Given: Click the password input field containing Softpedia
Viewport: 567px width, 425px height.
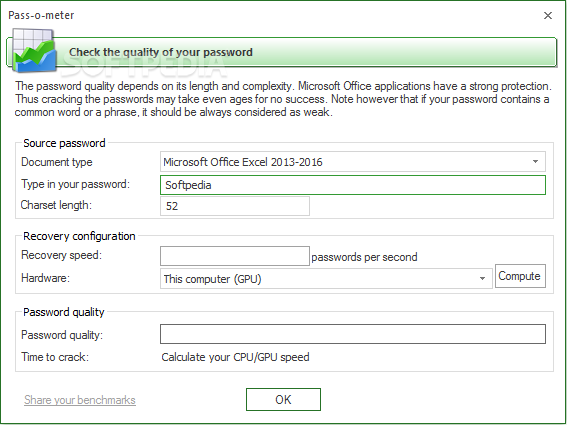Looking at the screenshot, I should coord(353,185).
